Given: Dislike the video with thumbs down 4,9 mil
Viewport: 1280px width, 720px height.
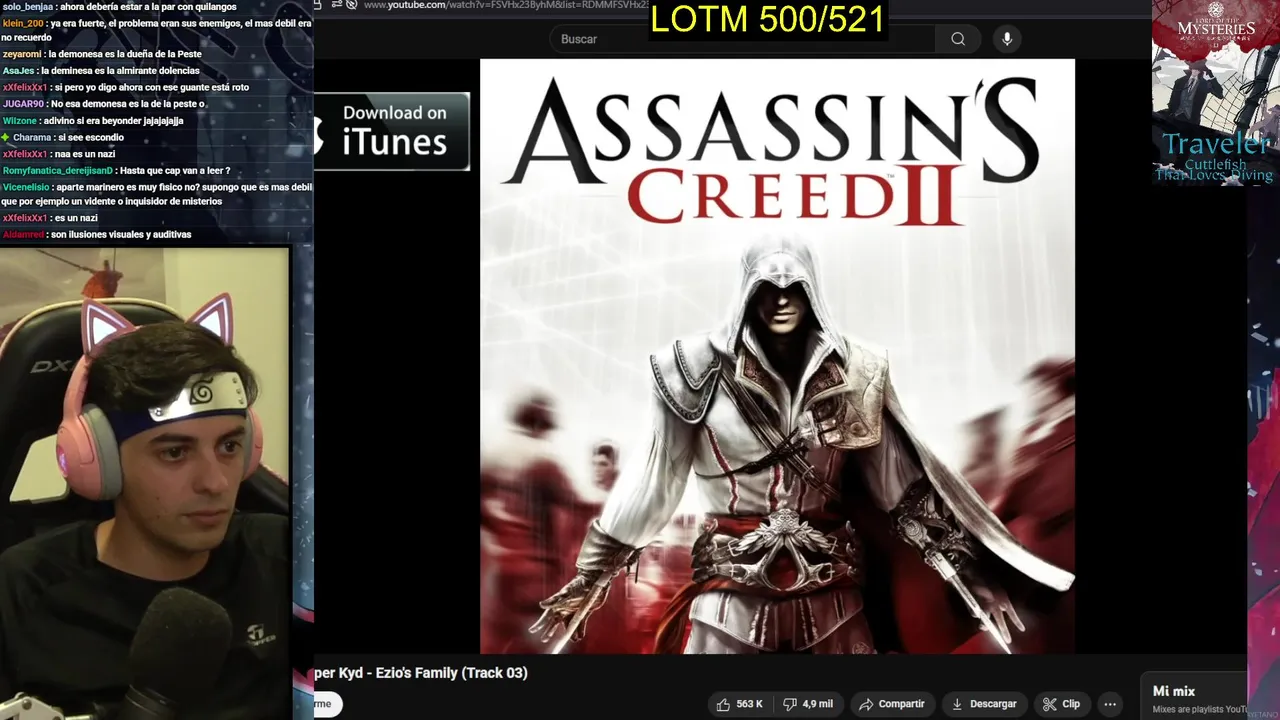Looking at the screenshot, I should (x=808, y=704).
